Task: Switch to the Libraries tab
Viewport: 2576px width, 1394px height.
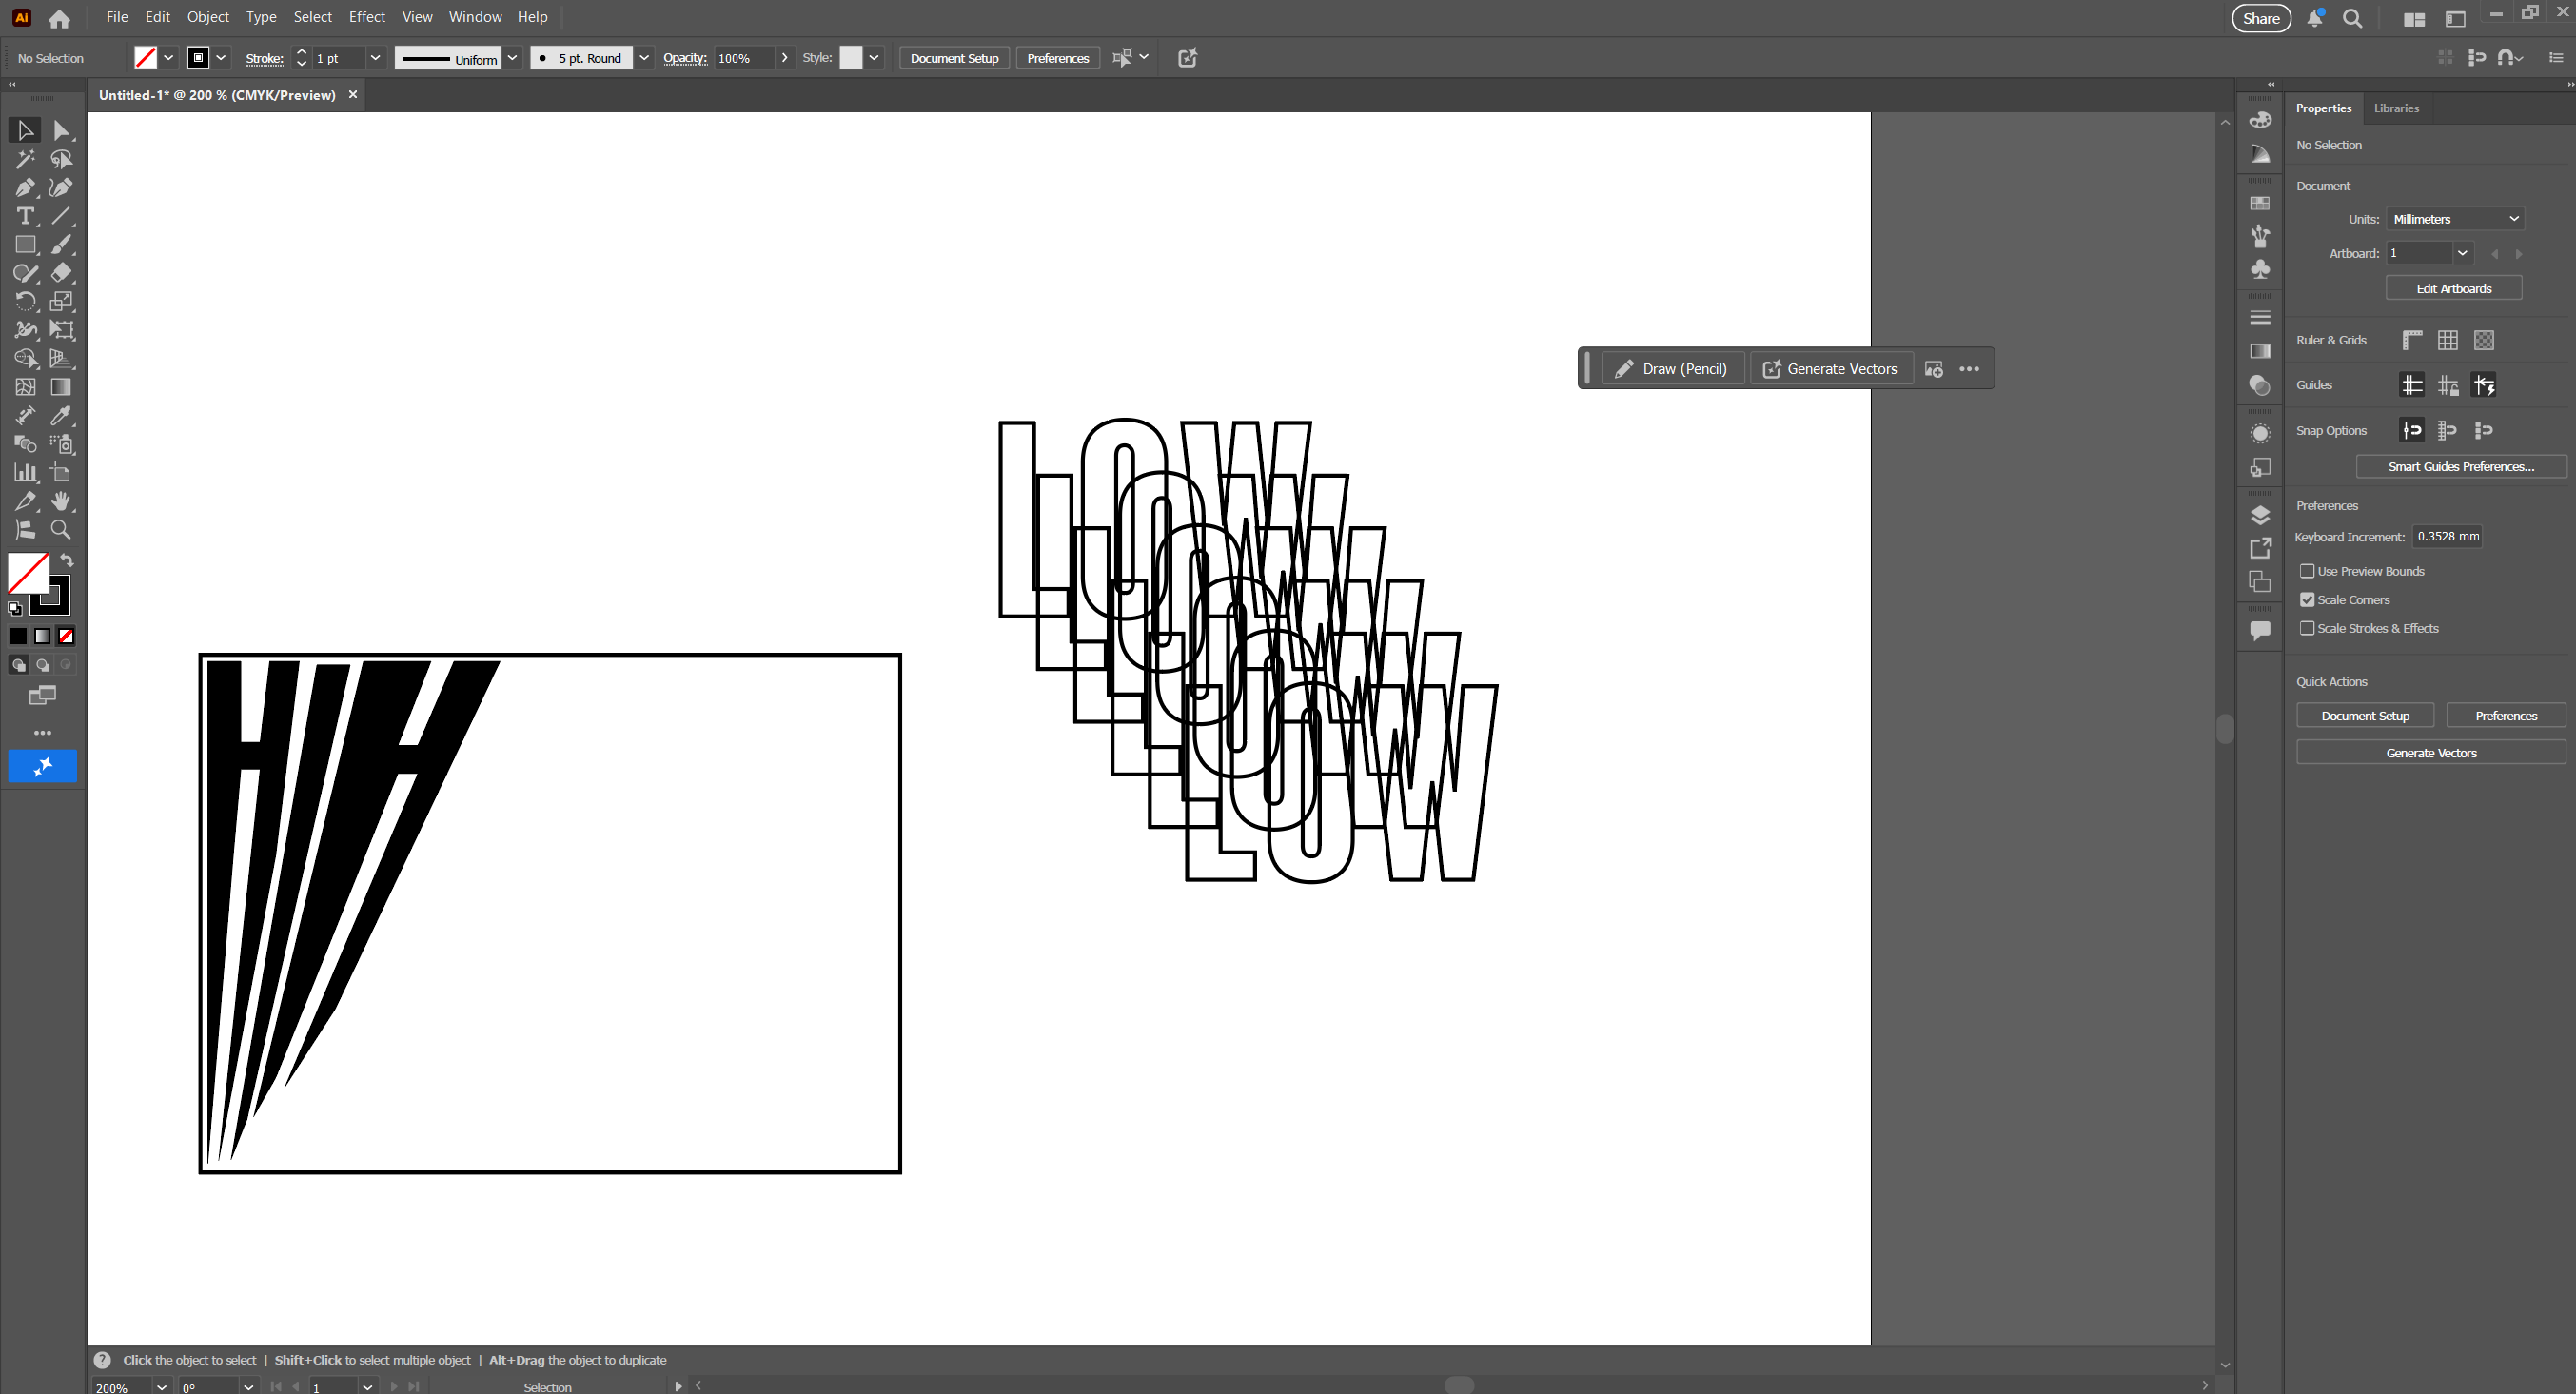Action: [2396, 108]
